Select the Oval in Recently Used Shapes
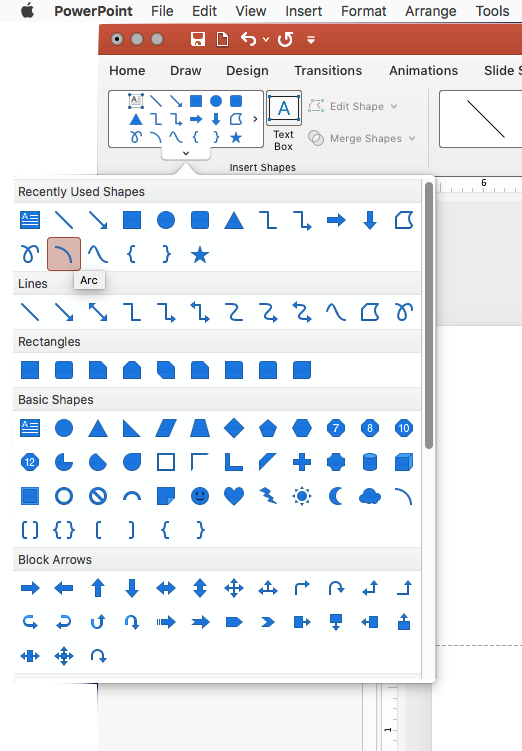The height and width of the screenshot is (751, 522). pos(166,220)
